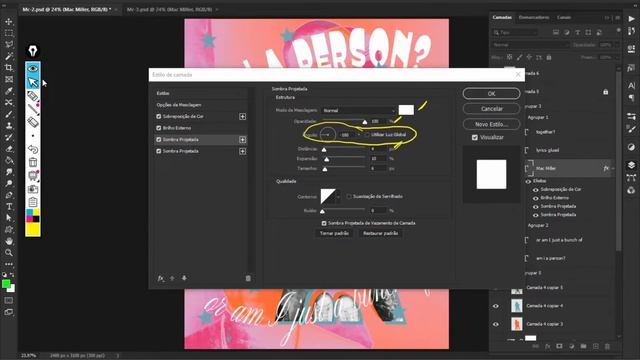
Task: Hide the Brilho Externo effect in Layers panel
Action: tap(535, 198)
